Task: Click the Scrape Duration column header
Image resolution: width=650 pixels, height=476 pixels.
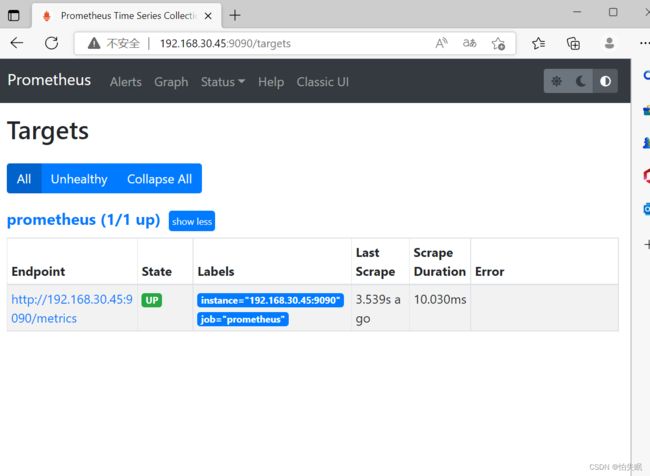Action: tap(439, 262)
